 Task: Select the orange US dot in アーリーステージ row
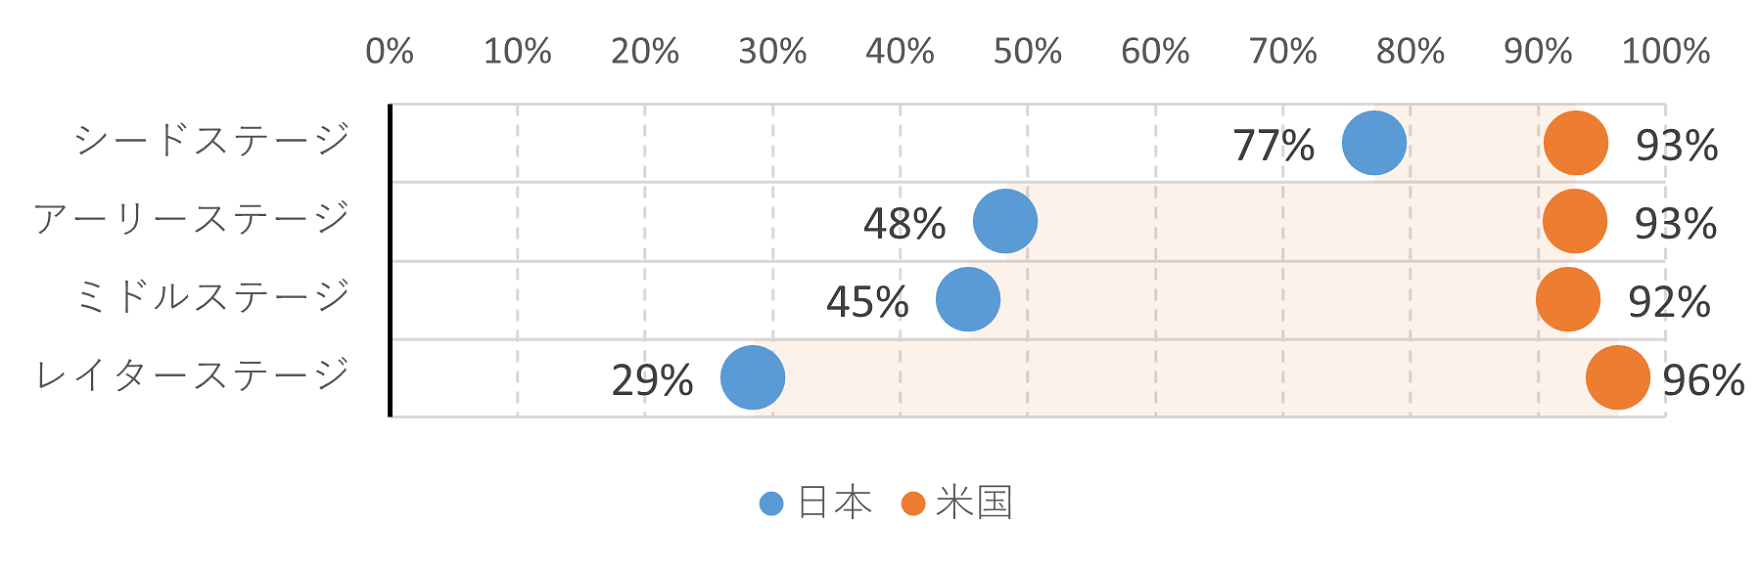tap(1575, 221)
